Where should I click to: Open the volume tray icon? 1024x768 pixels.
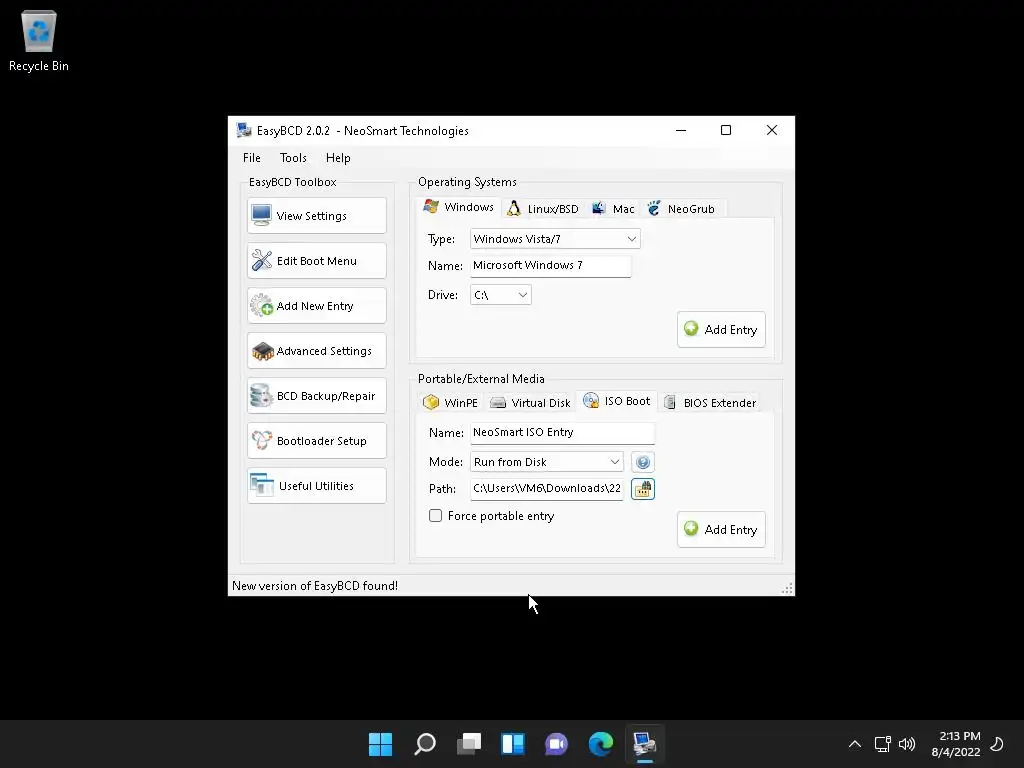click(907, 744)
